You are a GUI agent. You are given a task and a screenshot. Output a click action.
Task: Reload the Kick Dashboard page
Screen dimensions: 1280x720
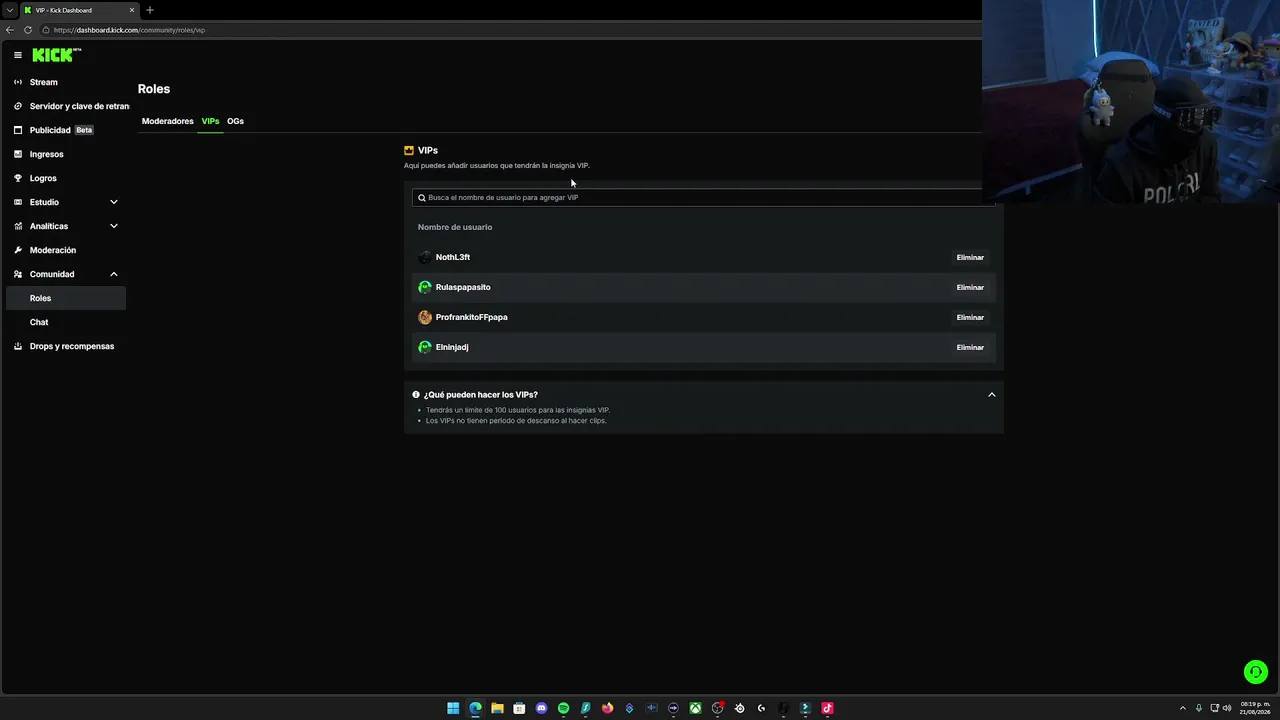28,30
